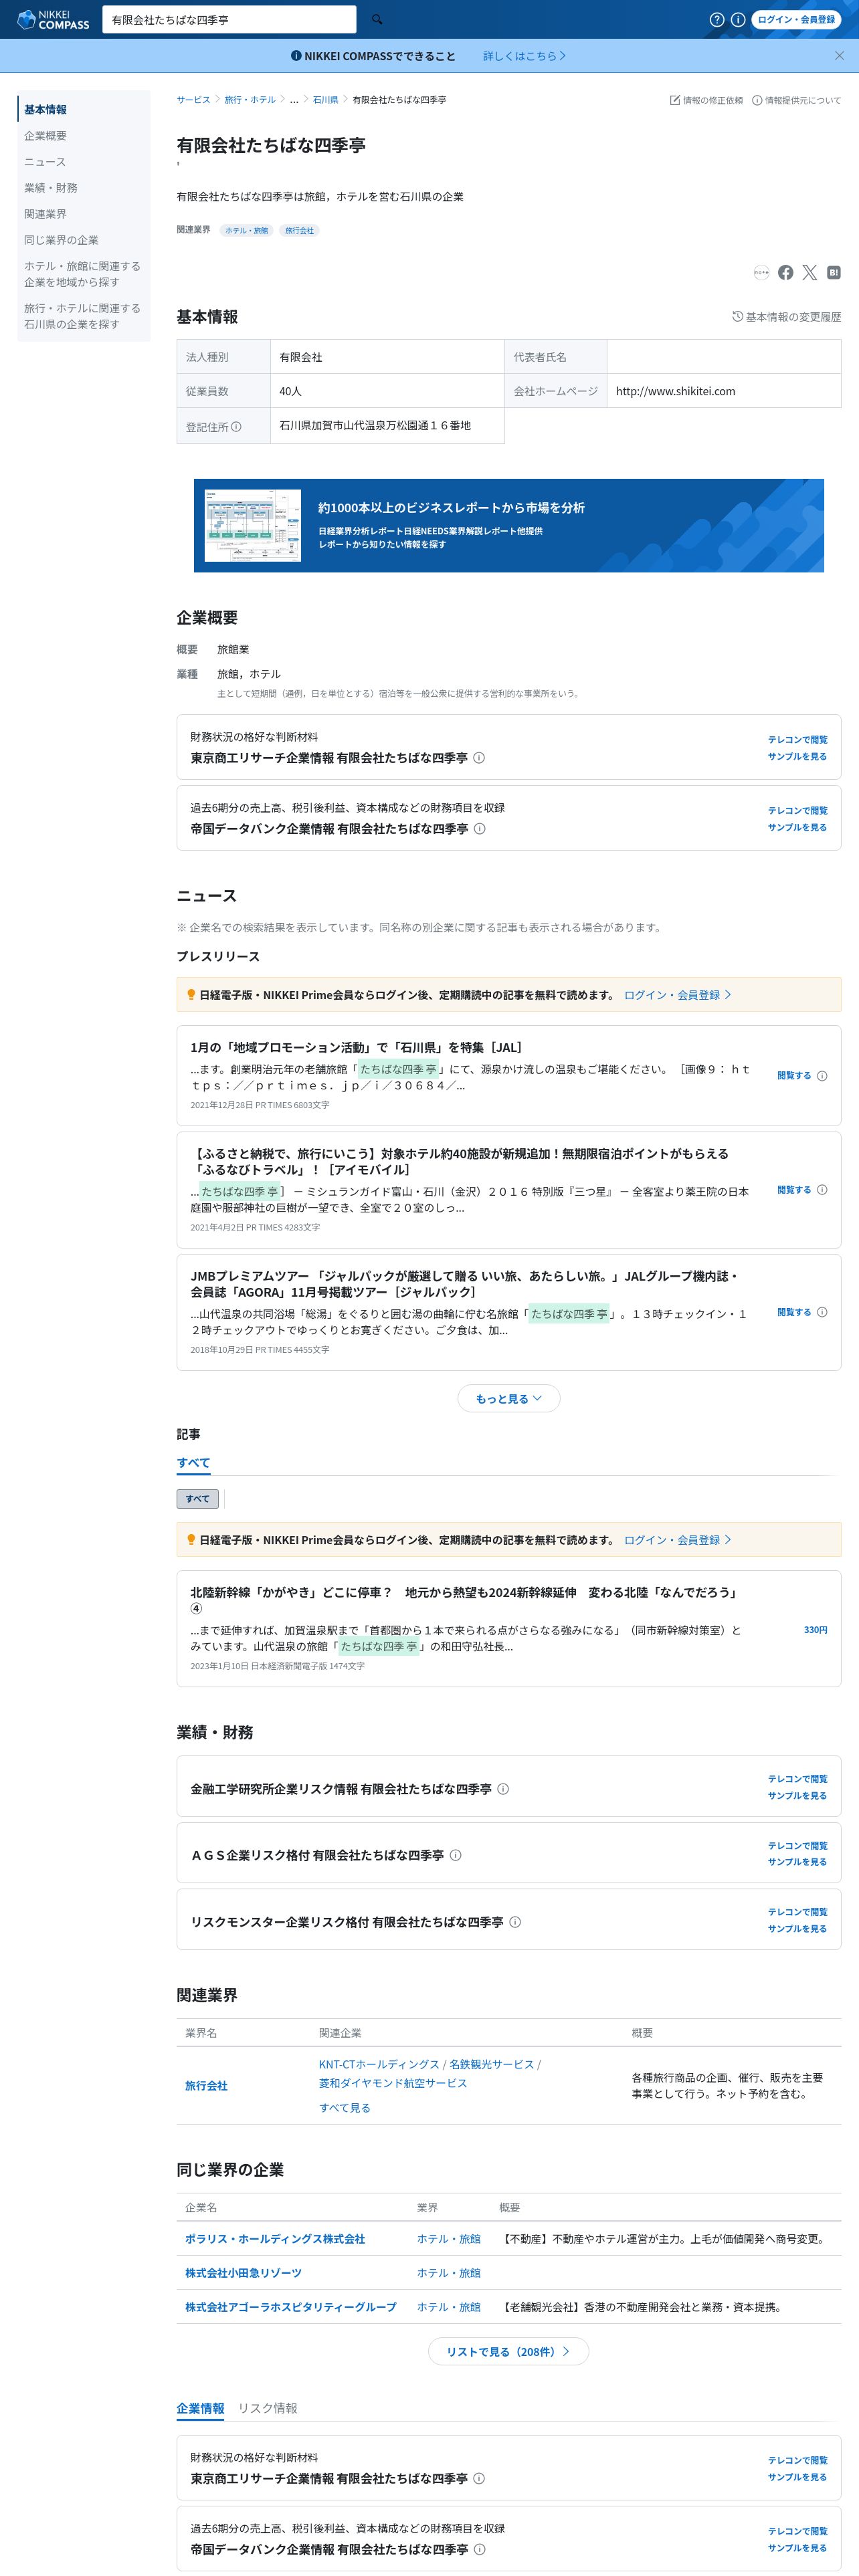Click 名鉄観光サービス link

tap(491, 2064)
